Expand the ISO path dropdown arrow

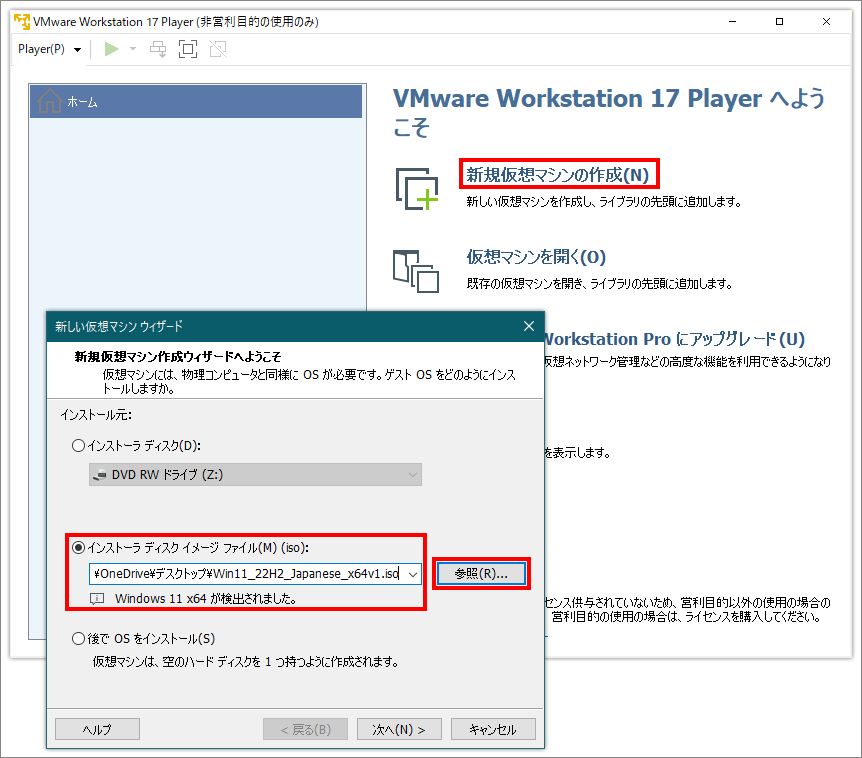point(413,574)
